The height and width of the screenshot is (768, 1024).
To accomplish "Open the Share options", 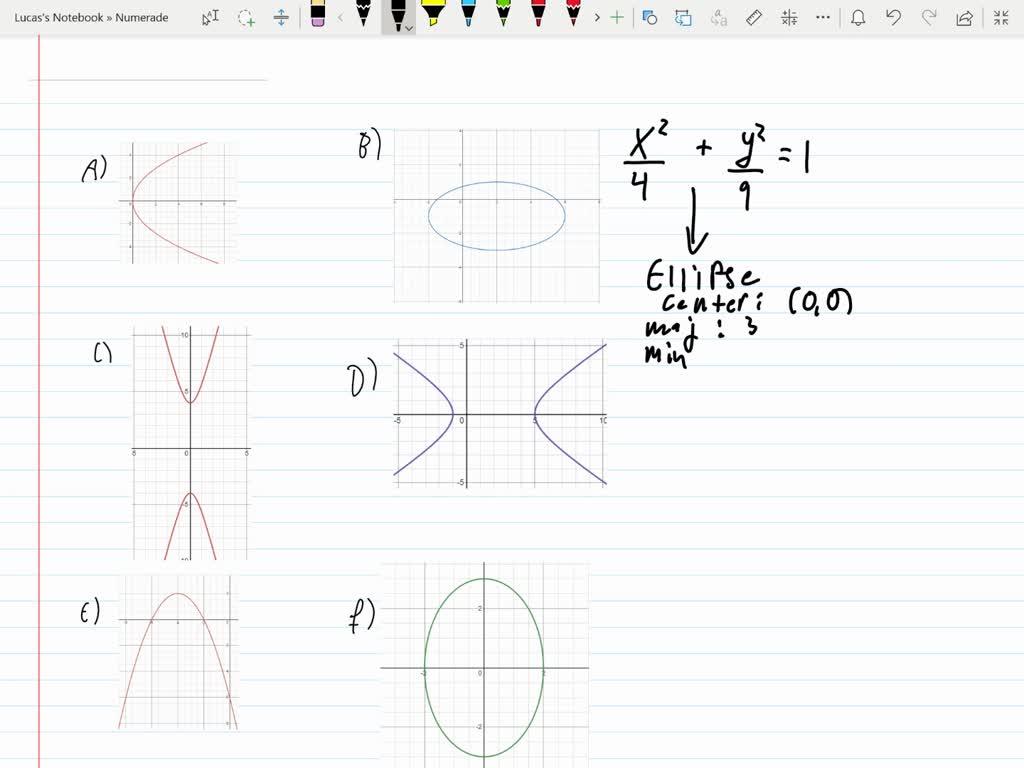I will pos(965,17).
